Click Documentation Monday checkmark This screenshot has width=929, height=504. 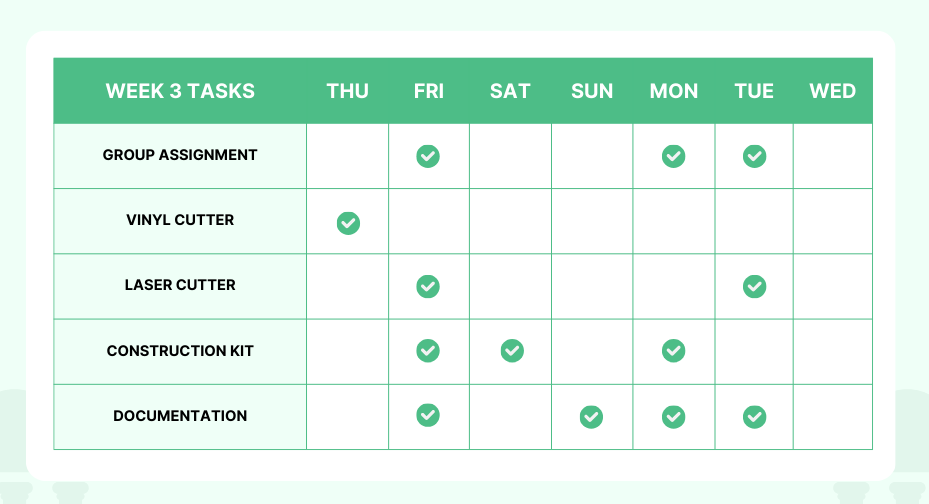point(673,416)
